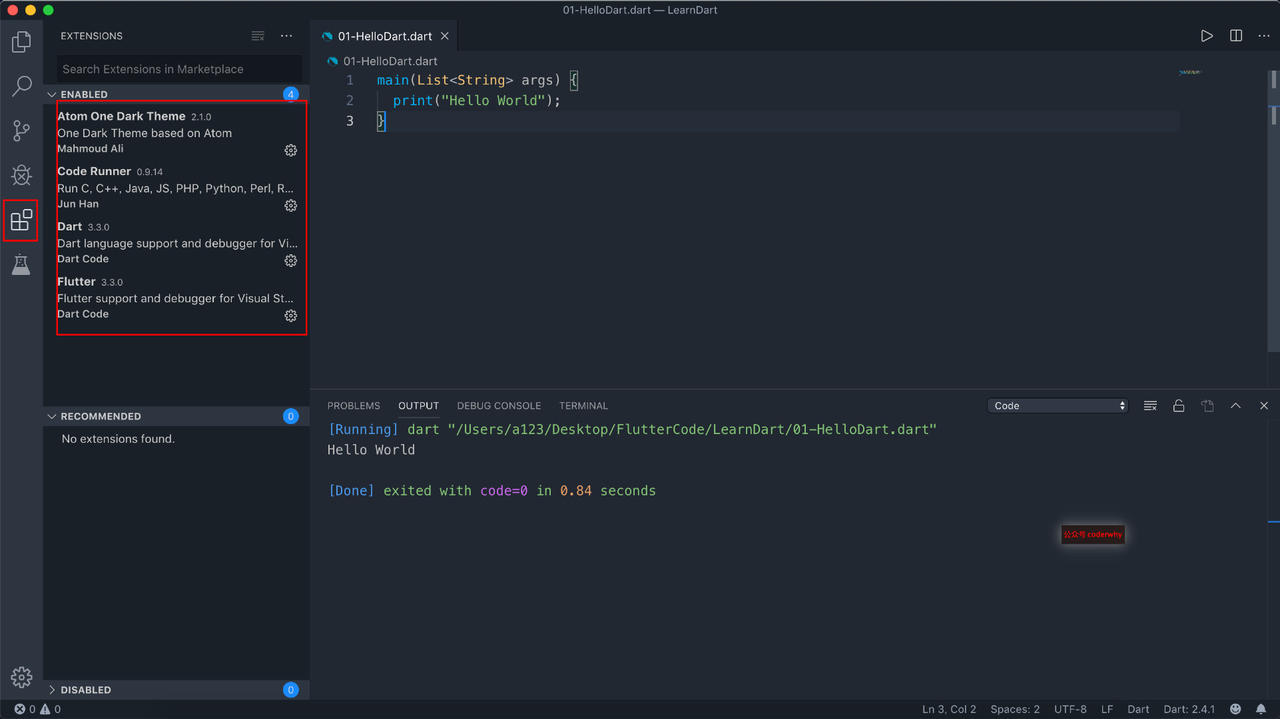Go to line via Ln 3, Col 2

949,709
